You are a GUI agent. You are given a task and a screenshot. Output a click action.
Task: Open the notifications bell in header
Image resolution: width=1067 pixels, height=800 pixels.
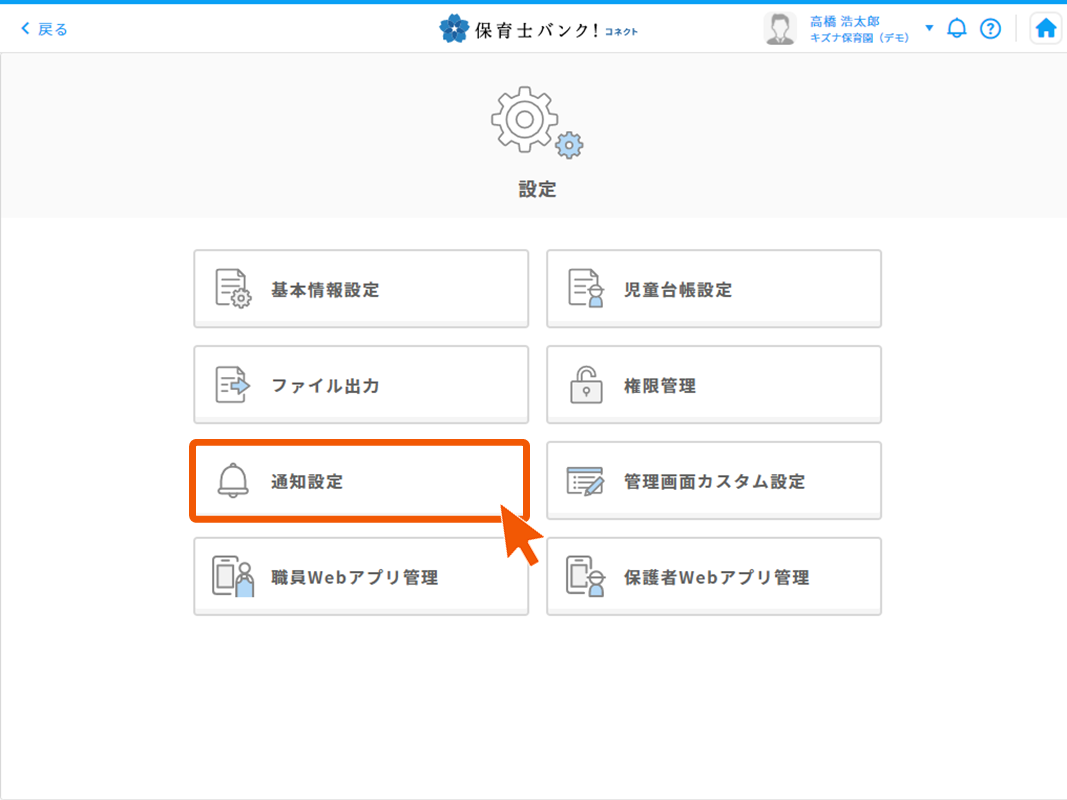pos(957,28)
